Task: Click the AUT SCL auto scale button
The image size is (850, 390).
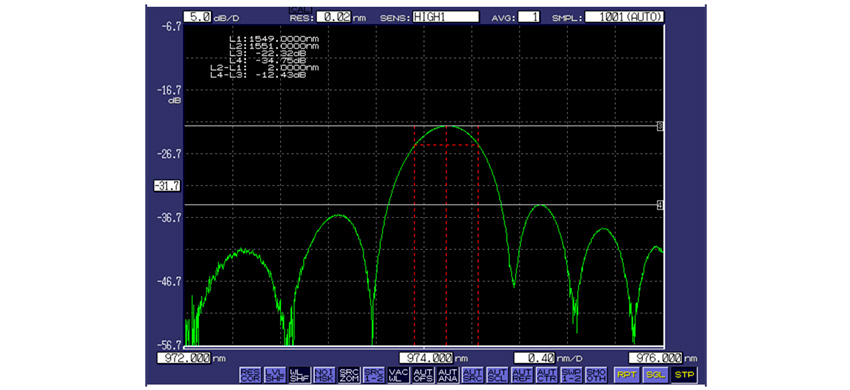Action: click(498, 375)
